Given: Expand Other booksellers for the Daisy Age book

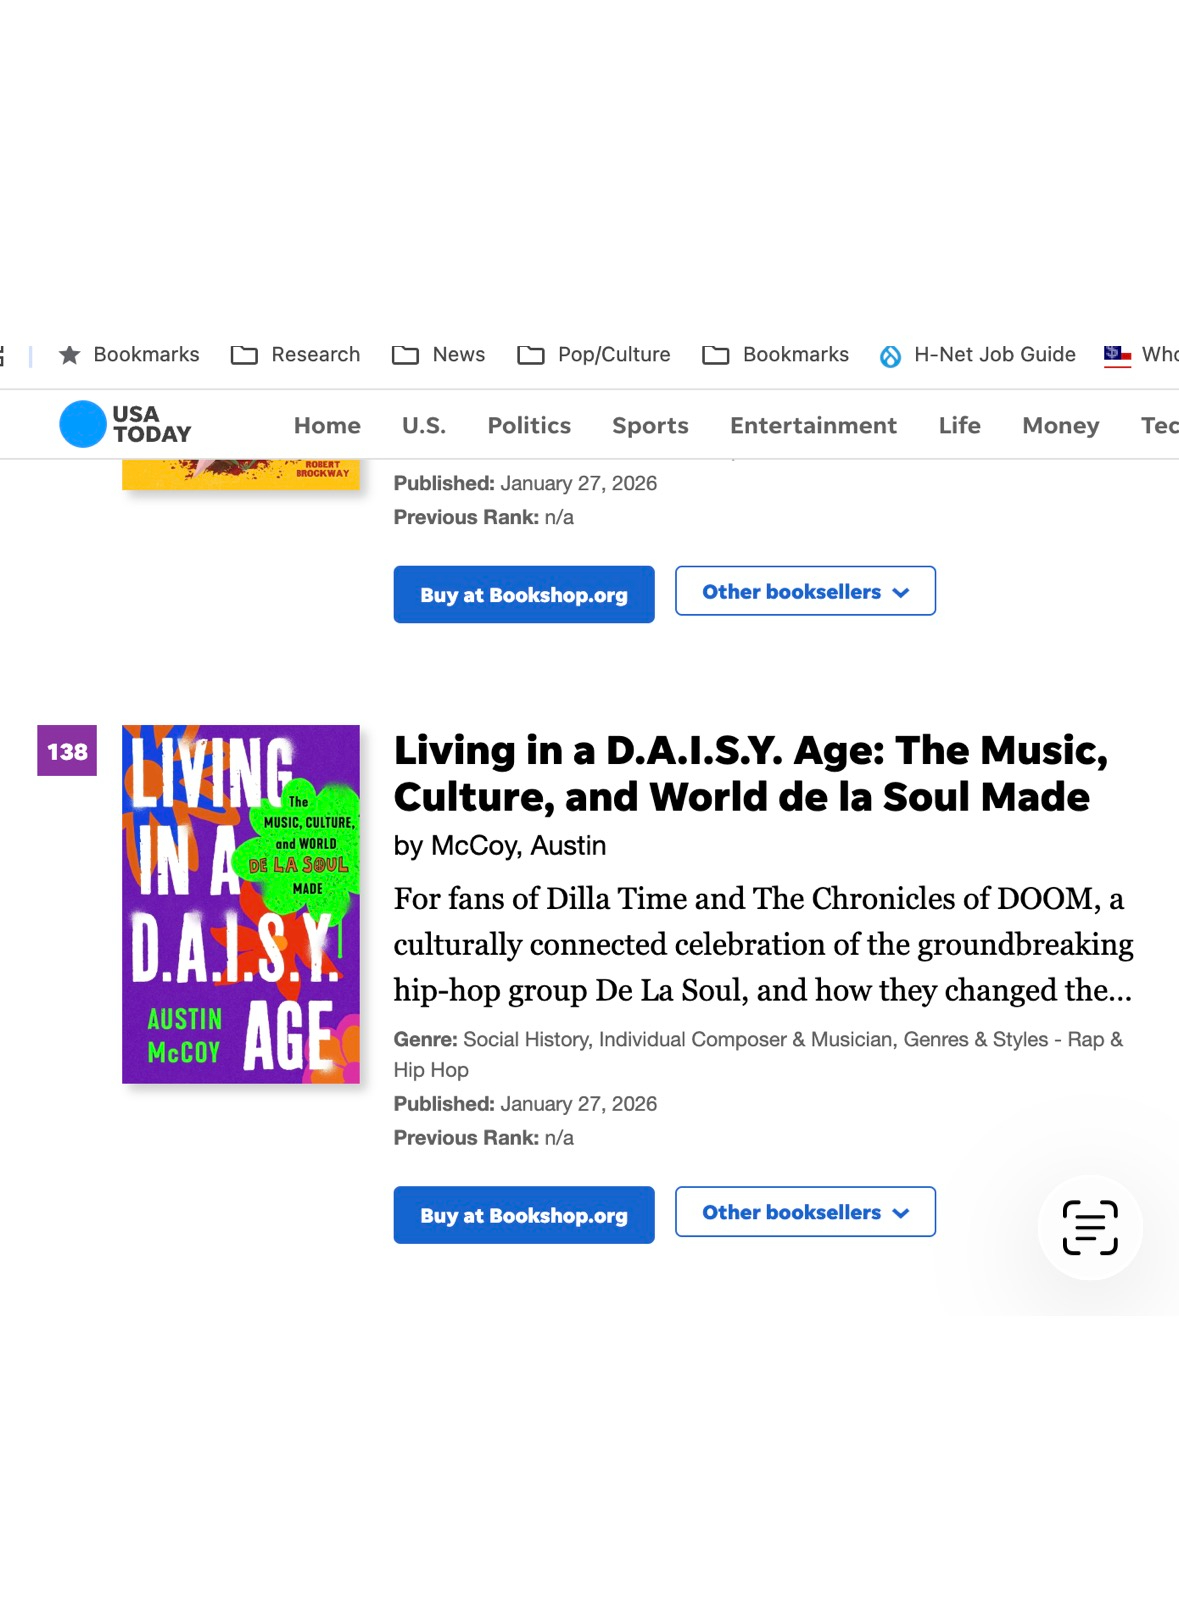Looking at the screenshot, I should [805, 1212].
